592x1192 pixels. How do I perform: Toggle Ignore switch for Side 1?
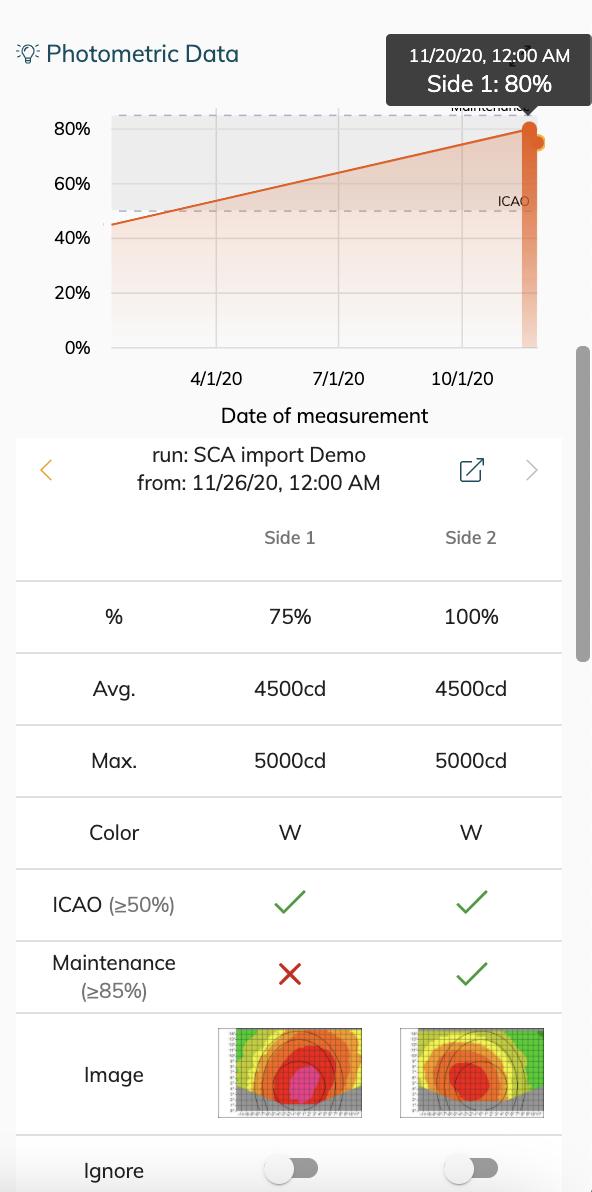(x=290, y=1169)
